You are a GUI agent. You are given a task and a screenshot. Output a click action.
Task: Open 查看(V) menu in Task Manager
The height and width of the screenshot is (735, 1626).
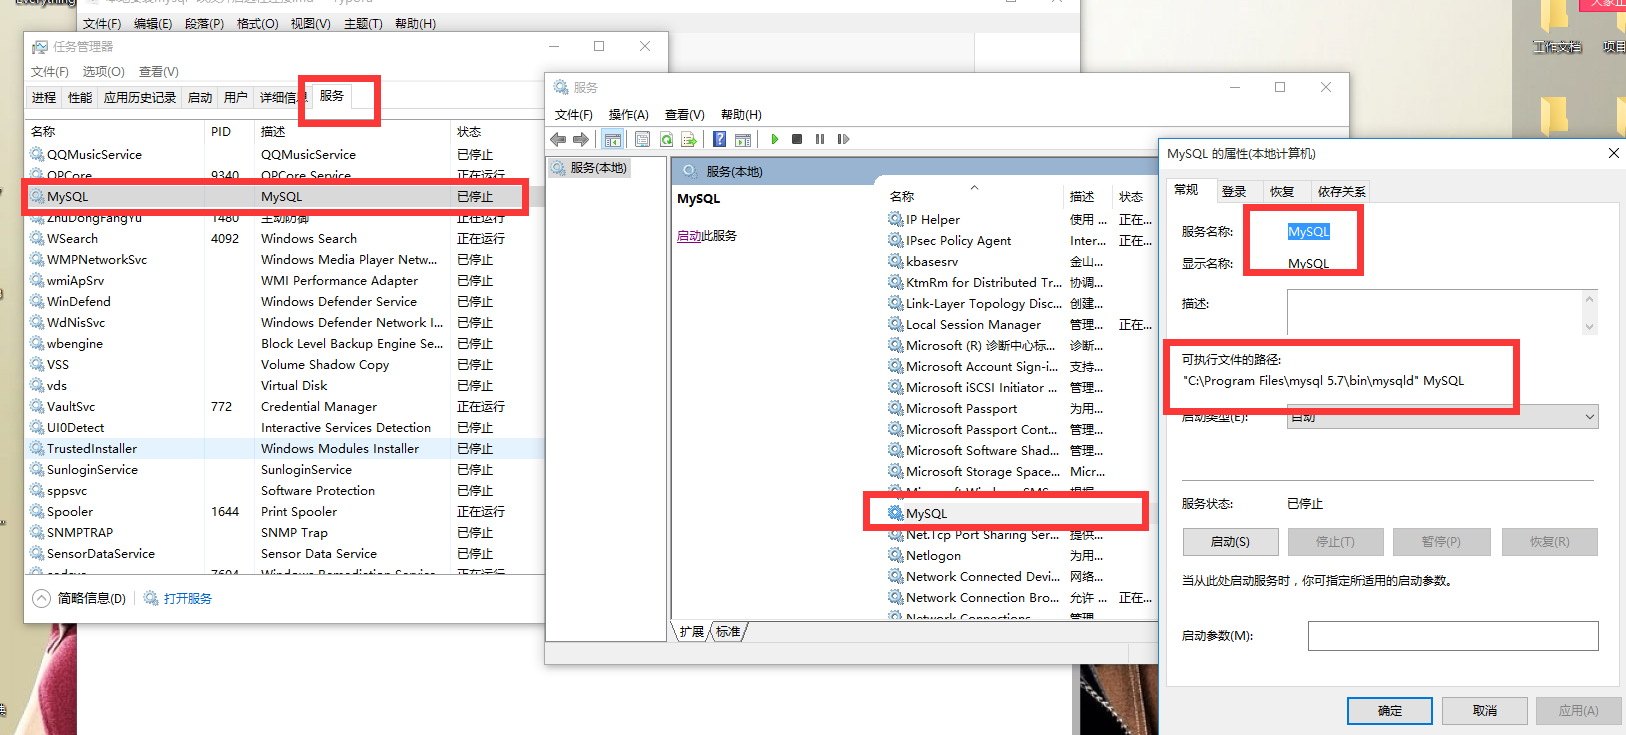159,72
